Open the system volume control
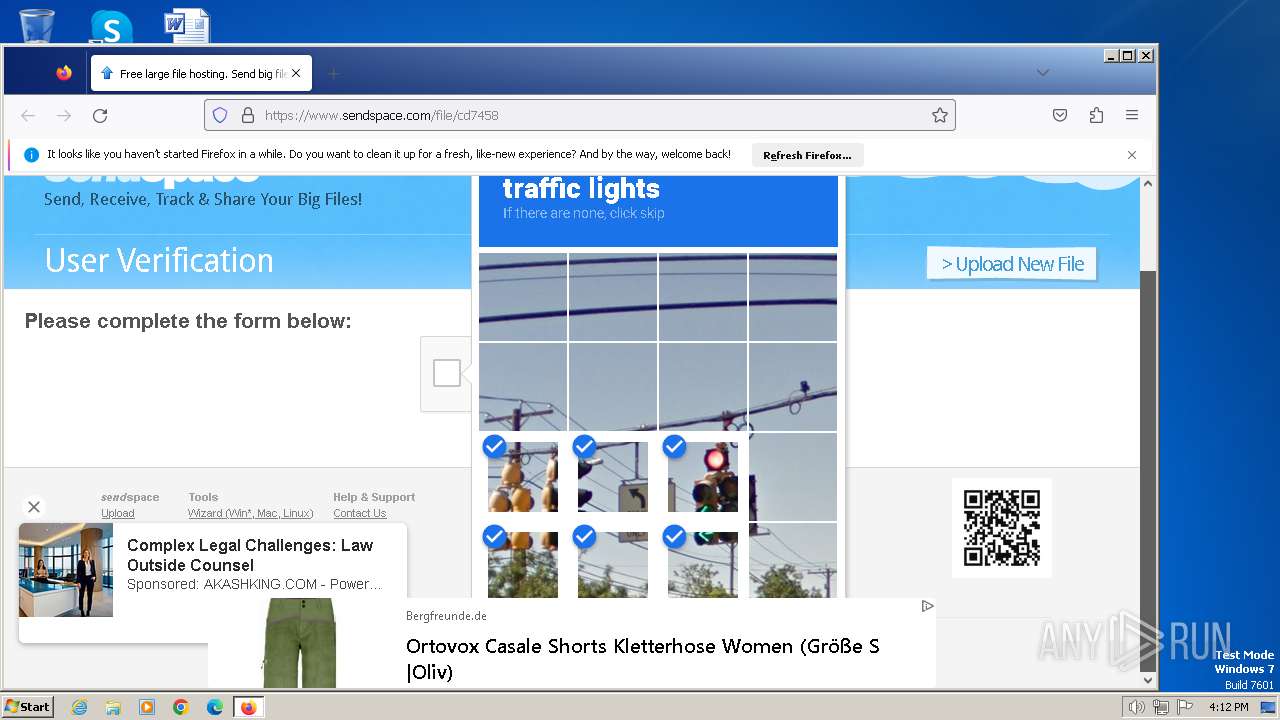This screenshot has width=1280, height=720. pyautogui.click(x=1137, y=707)
